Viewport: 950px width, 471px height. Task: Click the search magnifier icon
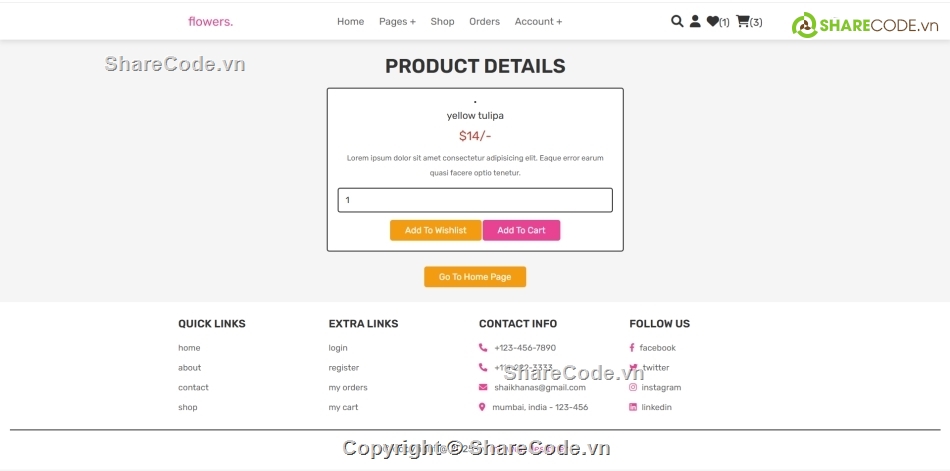tap(677, 21)
